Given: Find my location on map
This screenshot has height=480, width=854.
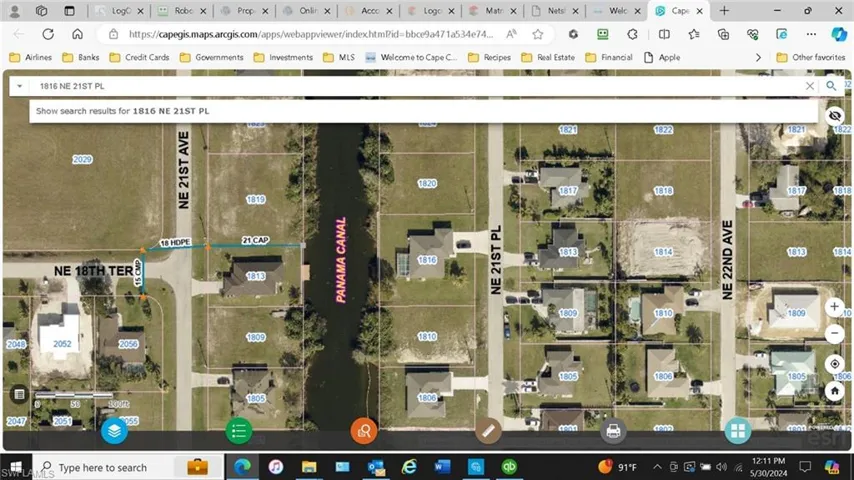Looking at the screenshot, I should tap(834, 363).
